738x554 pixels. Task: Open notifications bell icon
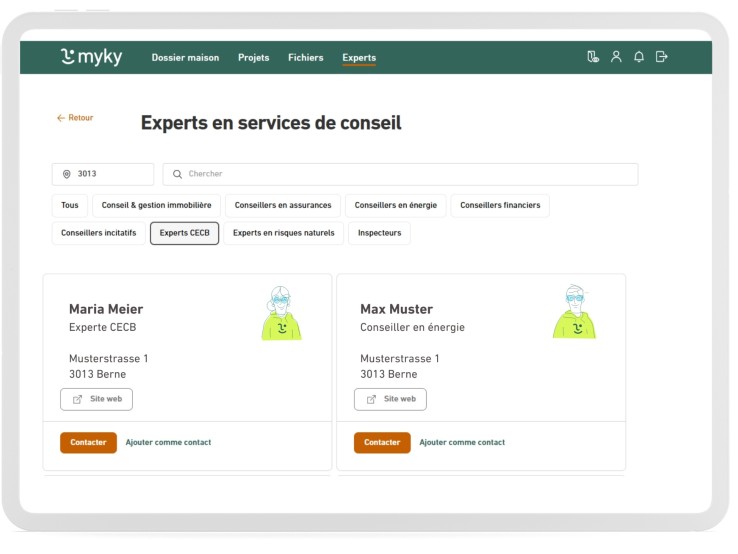pos(639,57)
